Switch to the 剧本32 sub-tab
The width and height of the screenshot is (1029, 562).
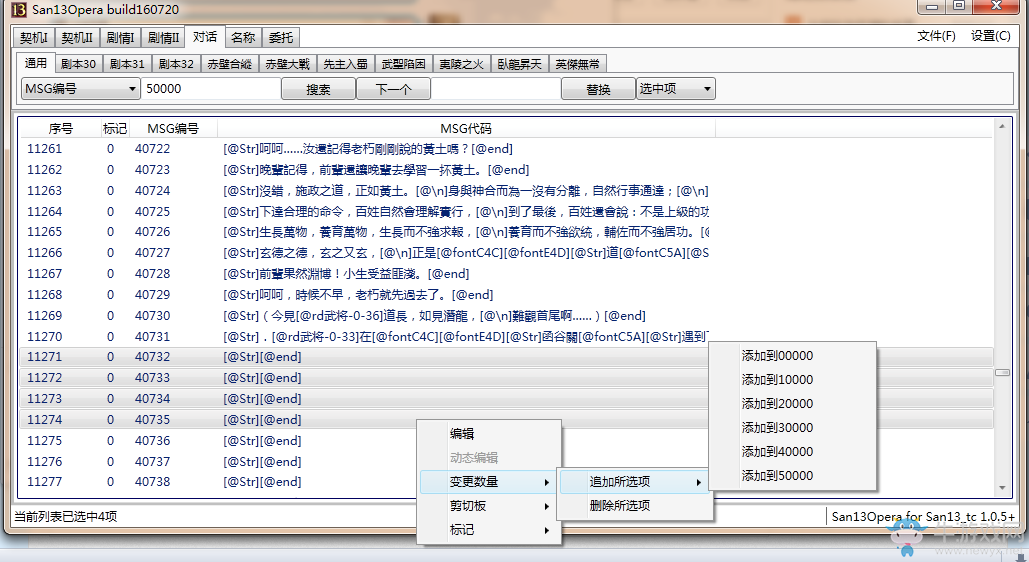pos(176,64)
